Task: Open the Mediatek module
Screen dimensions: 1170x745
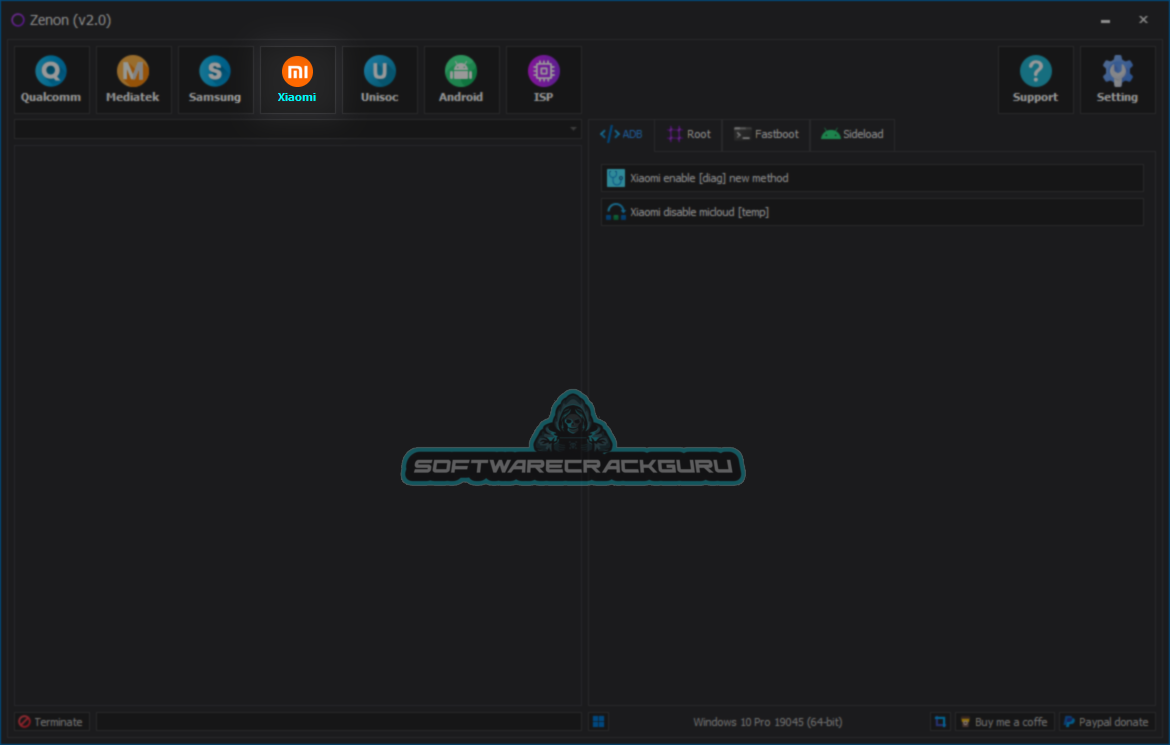Action: pos(133,80)
